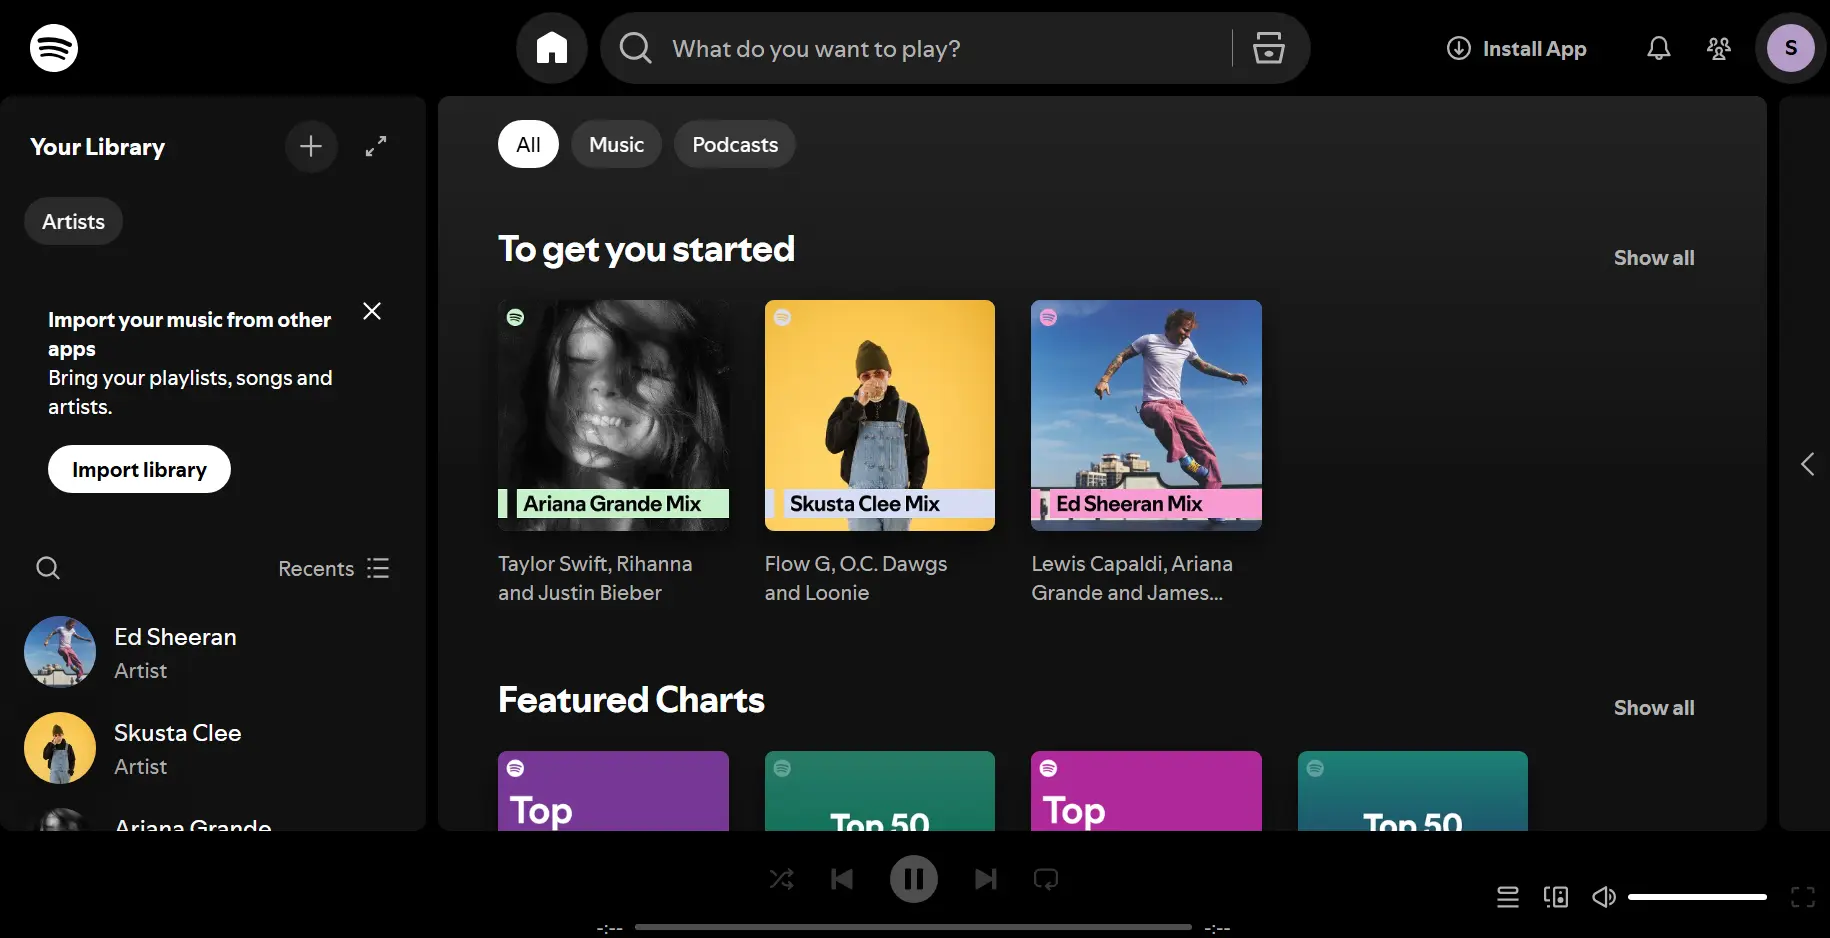1830x938 pixels.
Task: Go to Home via house icon
Action: point(552,48)
